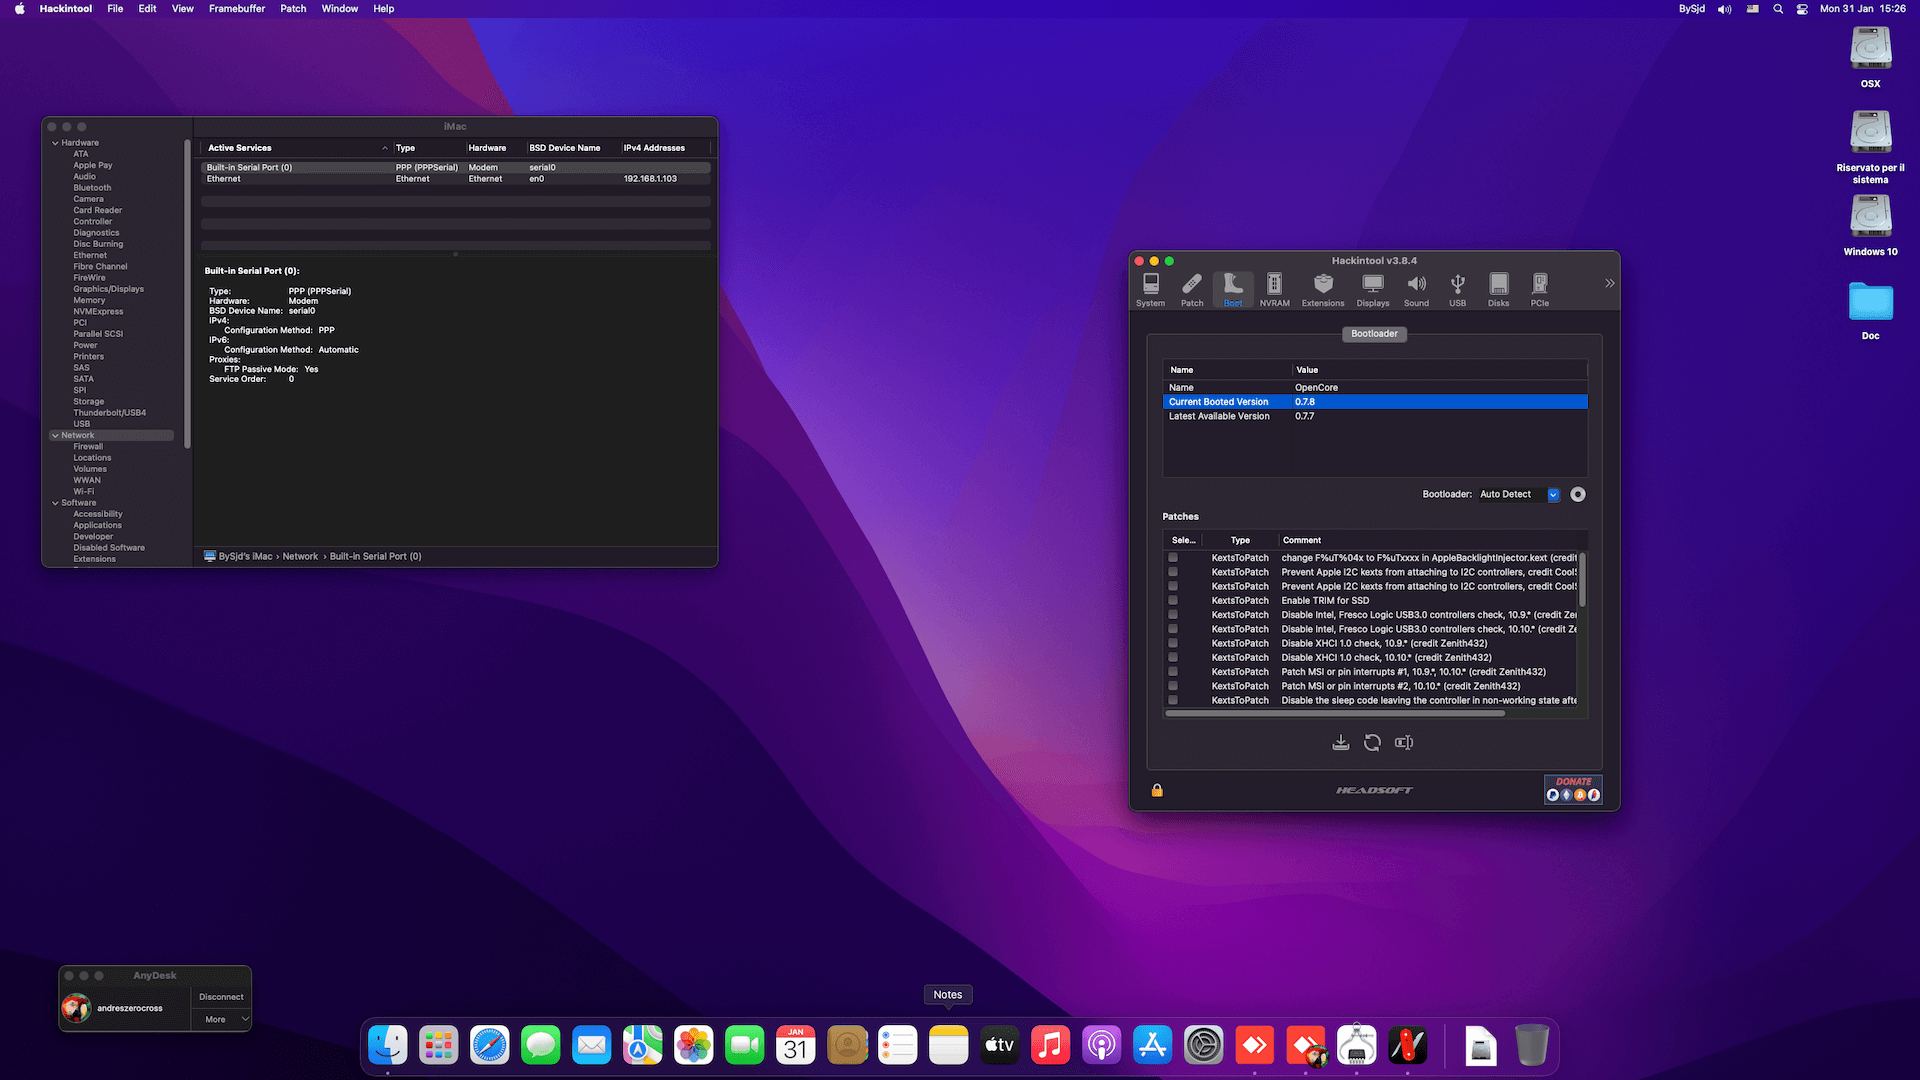This screenshot has height=1080, width=1920.
Task: Click the download icon below the patches list
Action: [x=1341, y=742]
